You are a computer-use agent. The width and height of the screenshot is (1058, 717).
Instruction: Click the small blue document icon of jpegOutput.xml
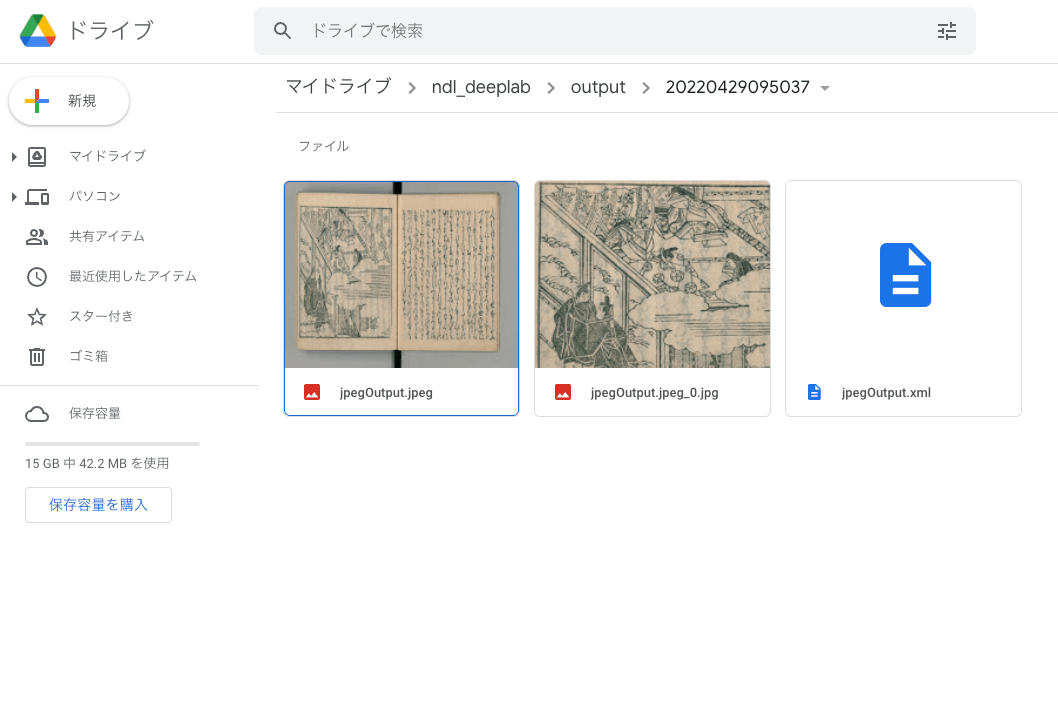[814, 393]
